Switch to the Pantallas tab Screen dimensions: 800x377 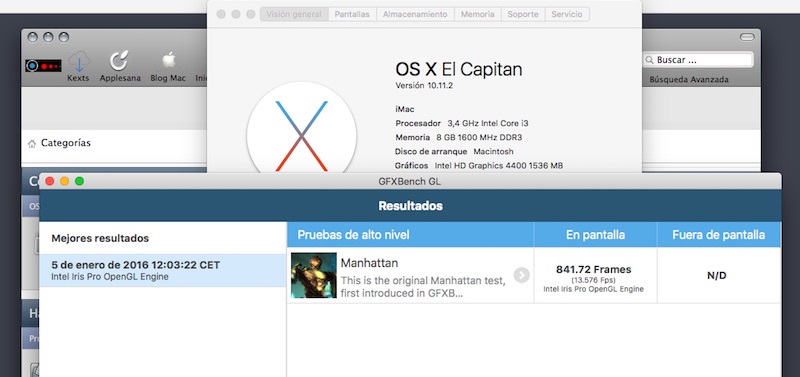[x=352, y=14]
